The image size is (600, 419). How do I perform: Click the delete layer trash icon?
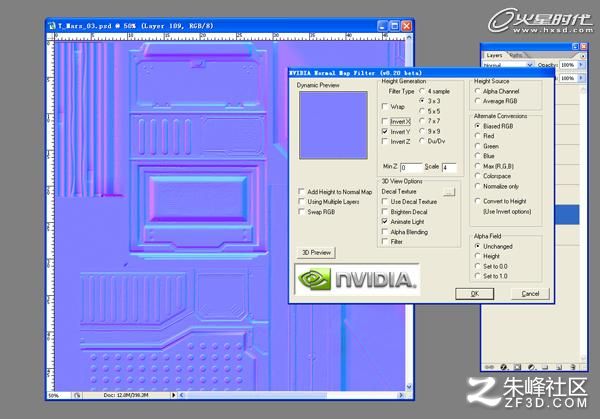click(573, 367)
